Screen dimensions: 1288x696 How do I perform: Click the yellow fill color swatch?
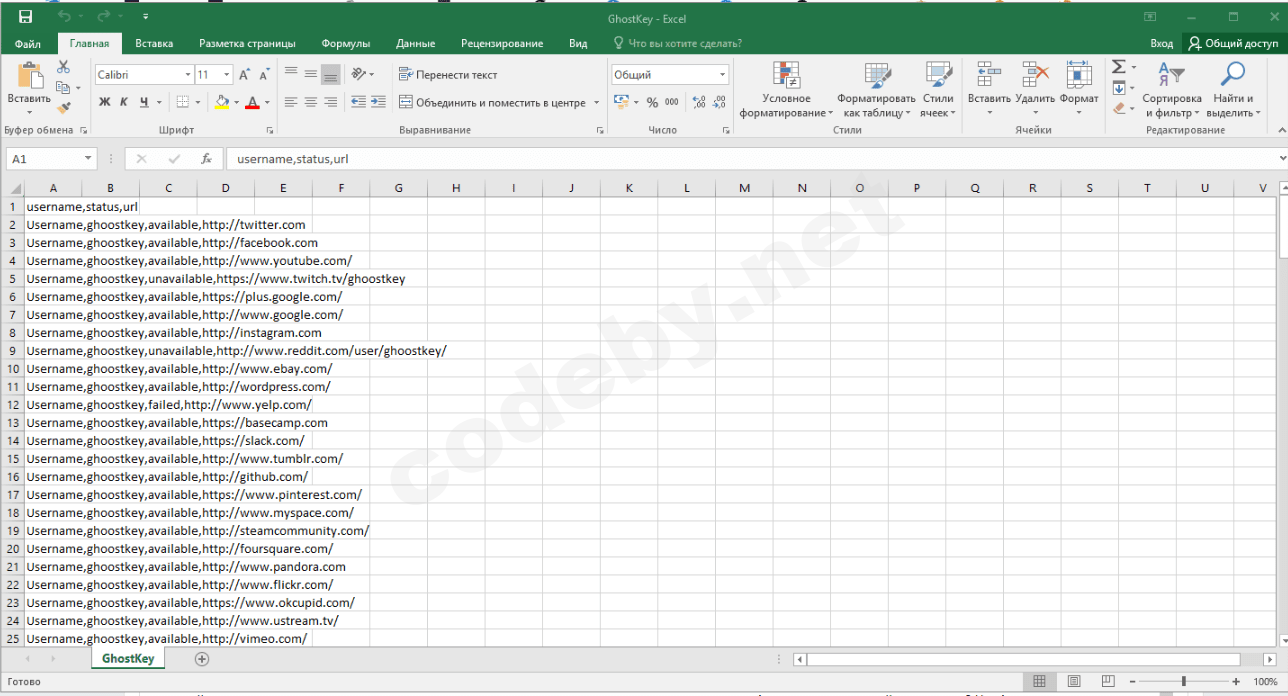[222, 102]
